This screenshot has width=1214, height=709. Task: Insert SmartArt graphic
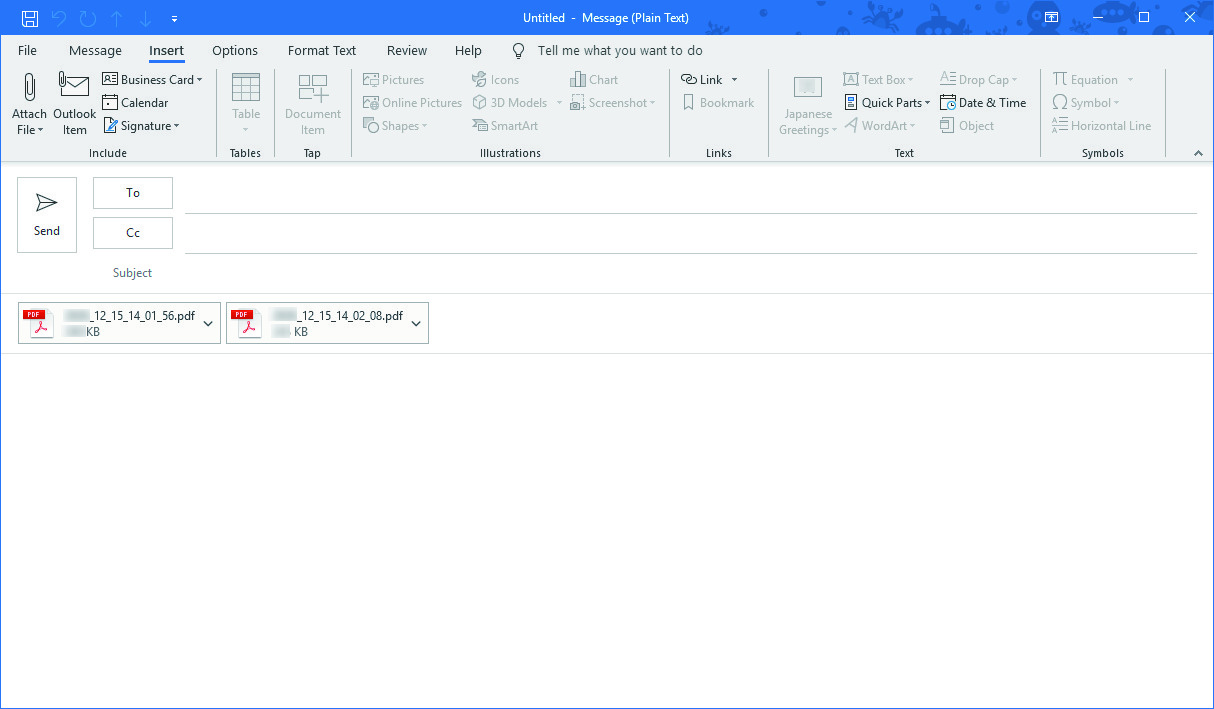[x=505, y=125]
